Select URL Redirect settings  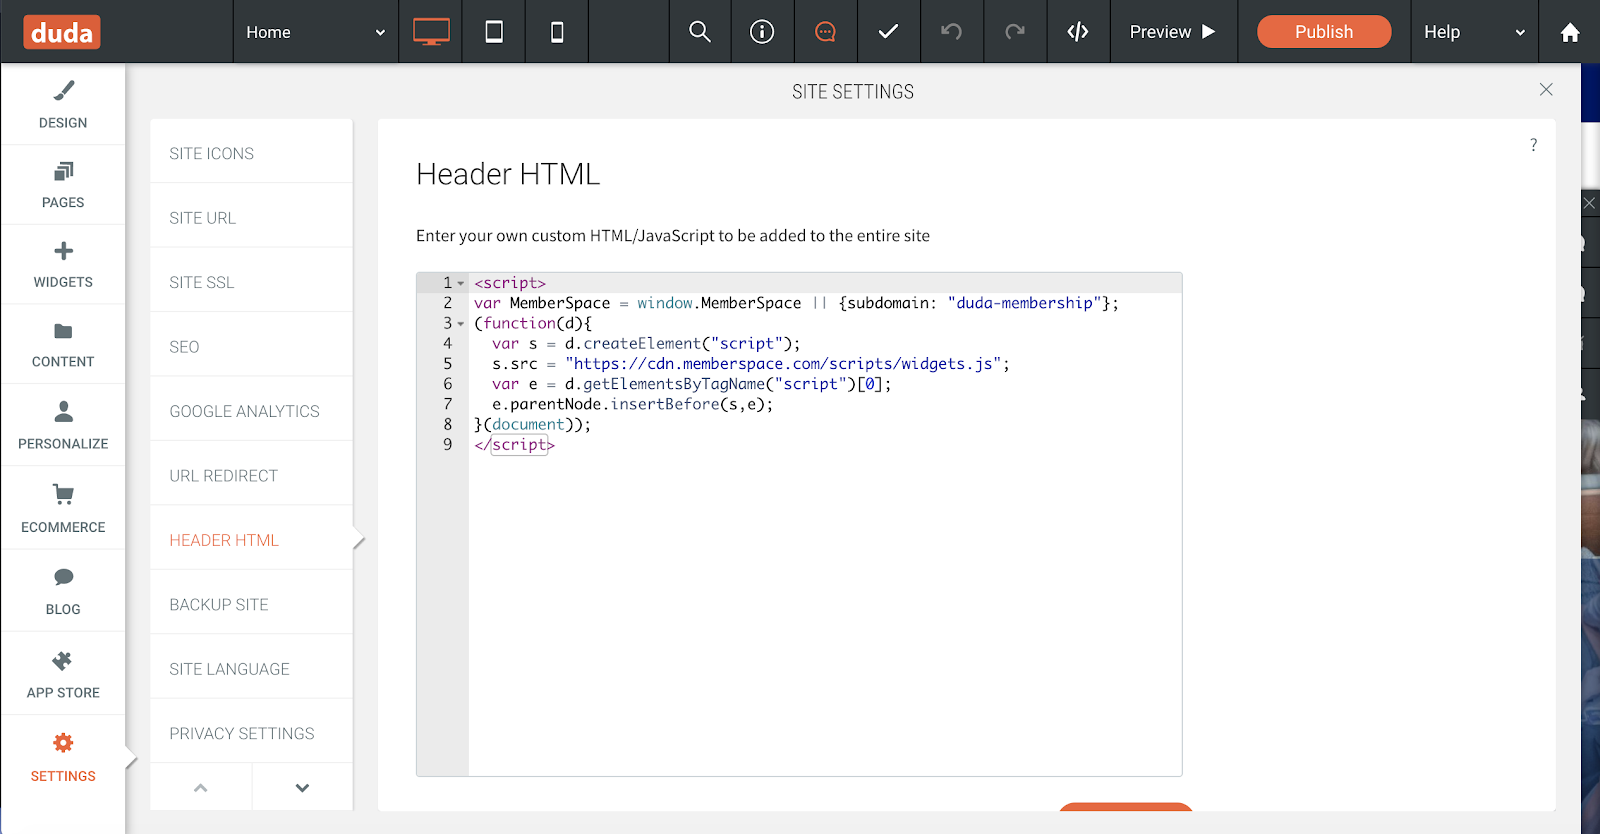251,475
